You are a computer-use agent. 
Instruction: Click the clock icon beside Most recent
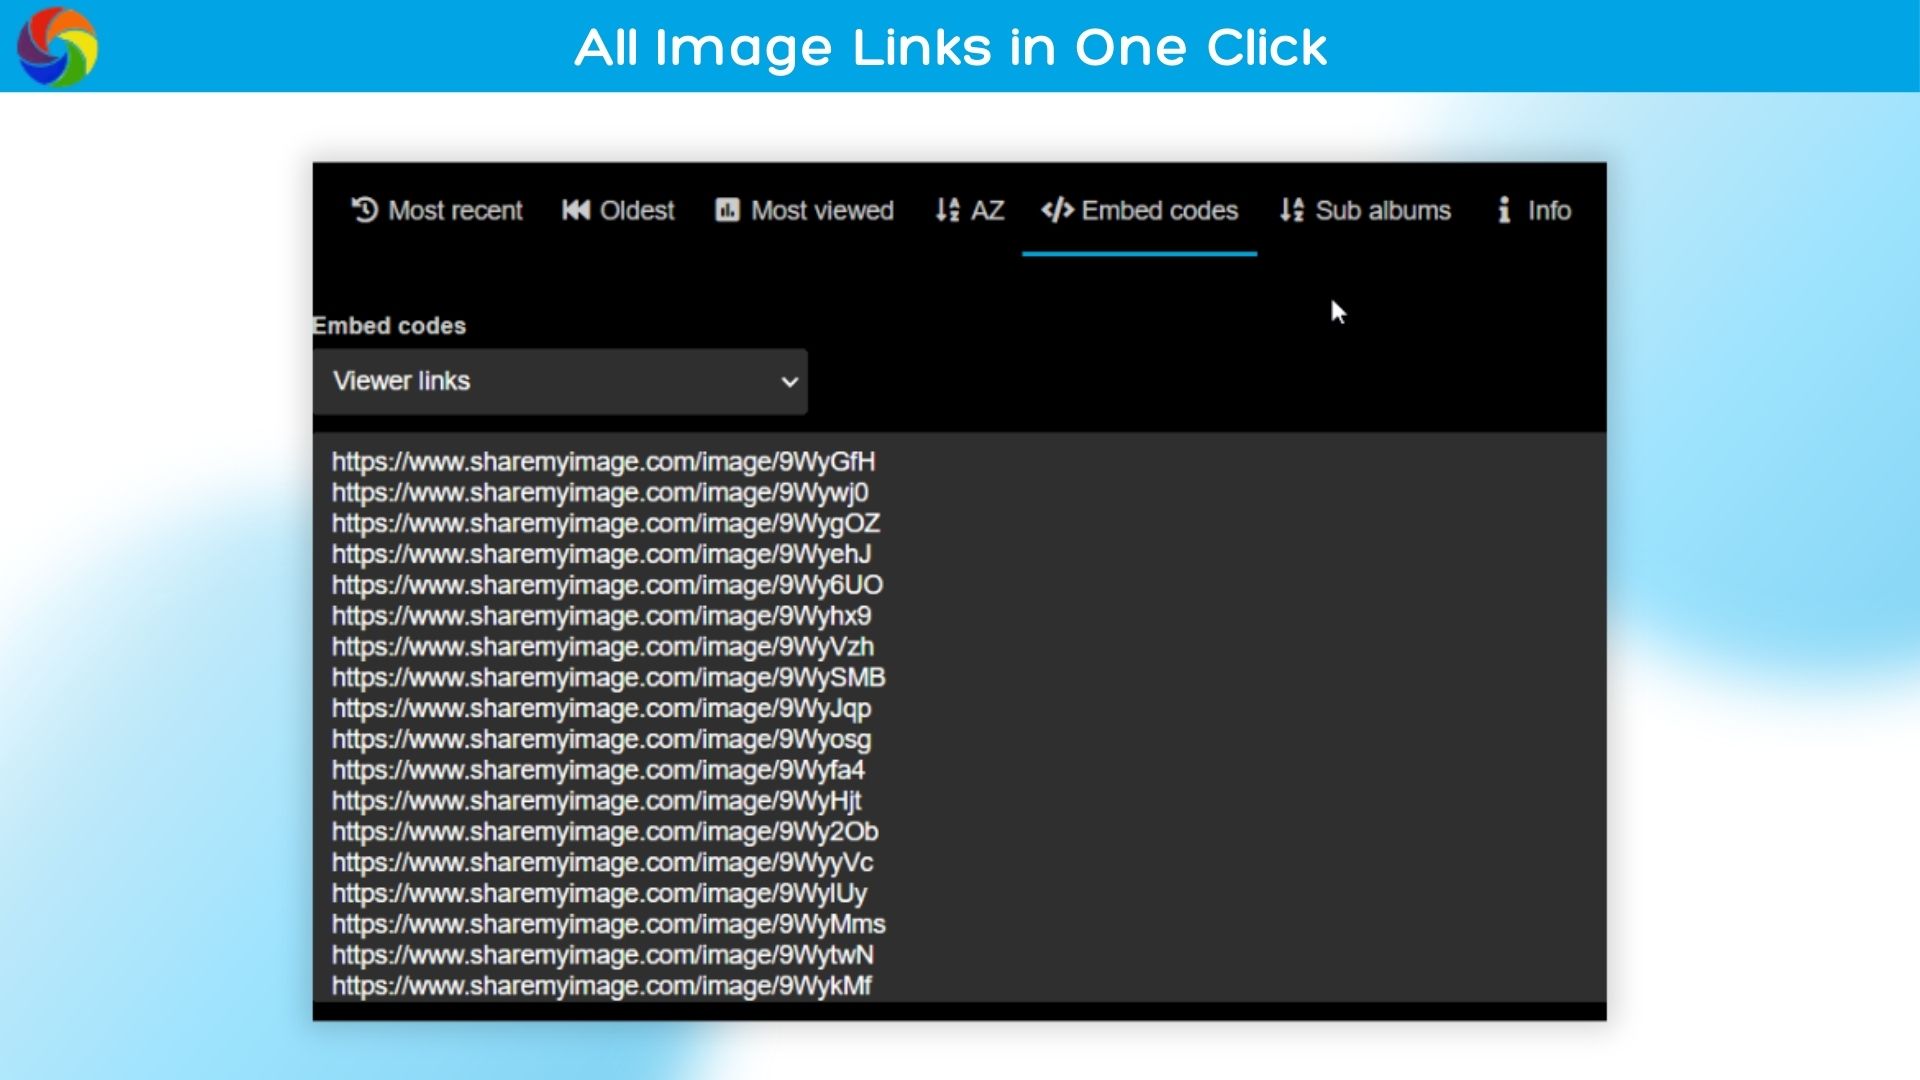click(x=365, y=210)
